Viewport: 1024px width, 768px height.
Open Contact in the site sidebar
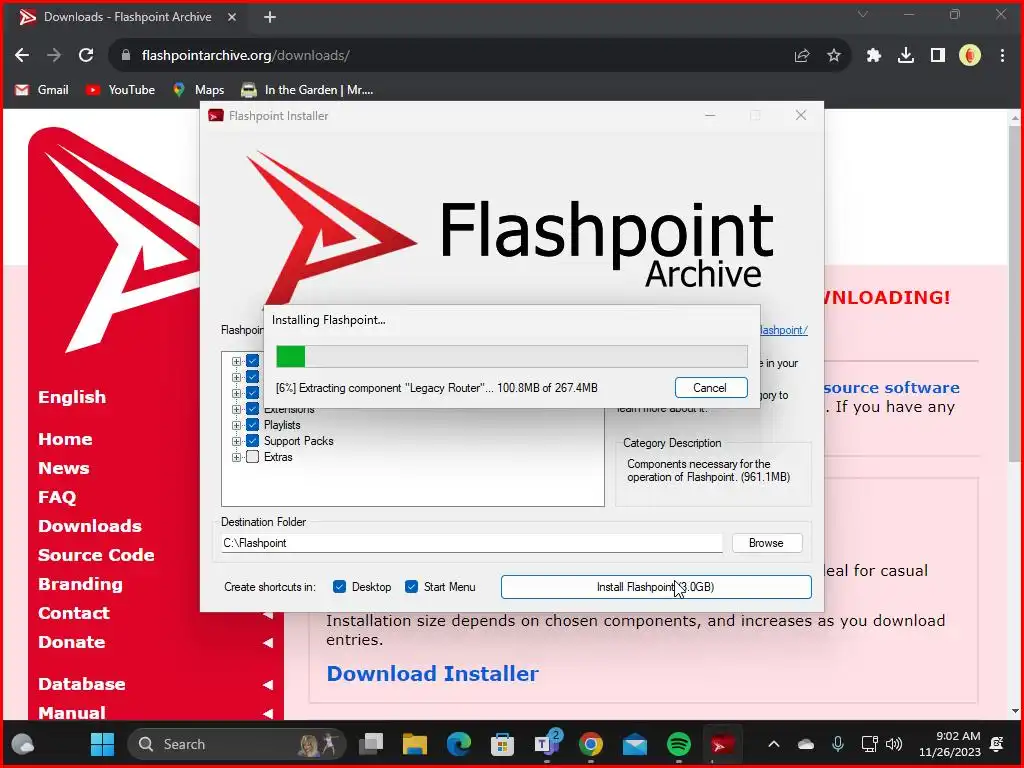click(x=74, y=613)
